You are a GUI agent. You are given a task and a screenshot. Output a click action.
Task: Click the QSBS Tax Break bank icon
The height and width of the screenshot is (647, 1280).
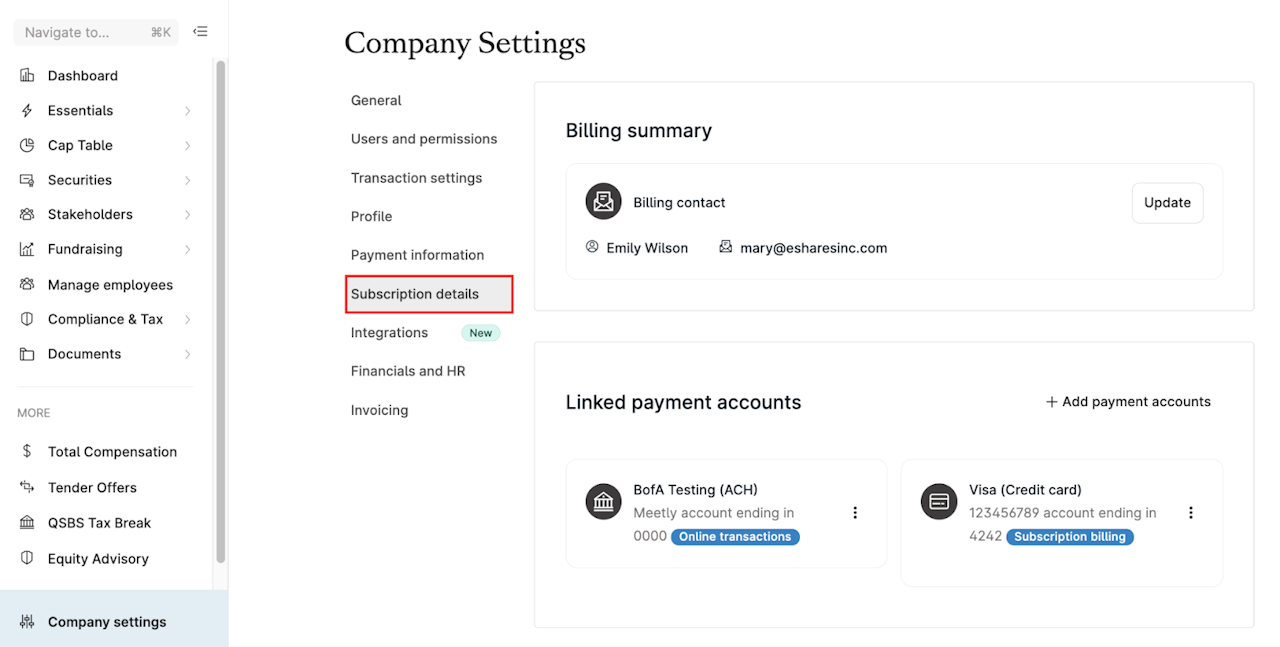(27, 523)
